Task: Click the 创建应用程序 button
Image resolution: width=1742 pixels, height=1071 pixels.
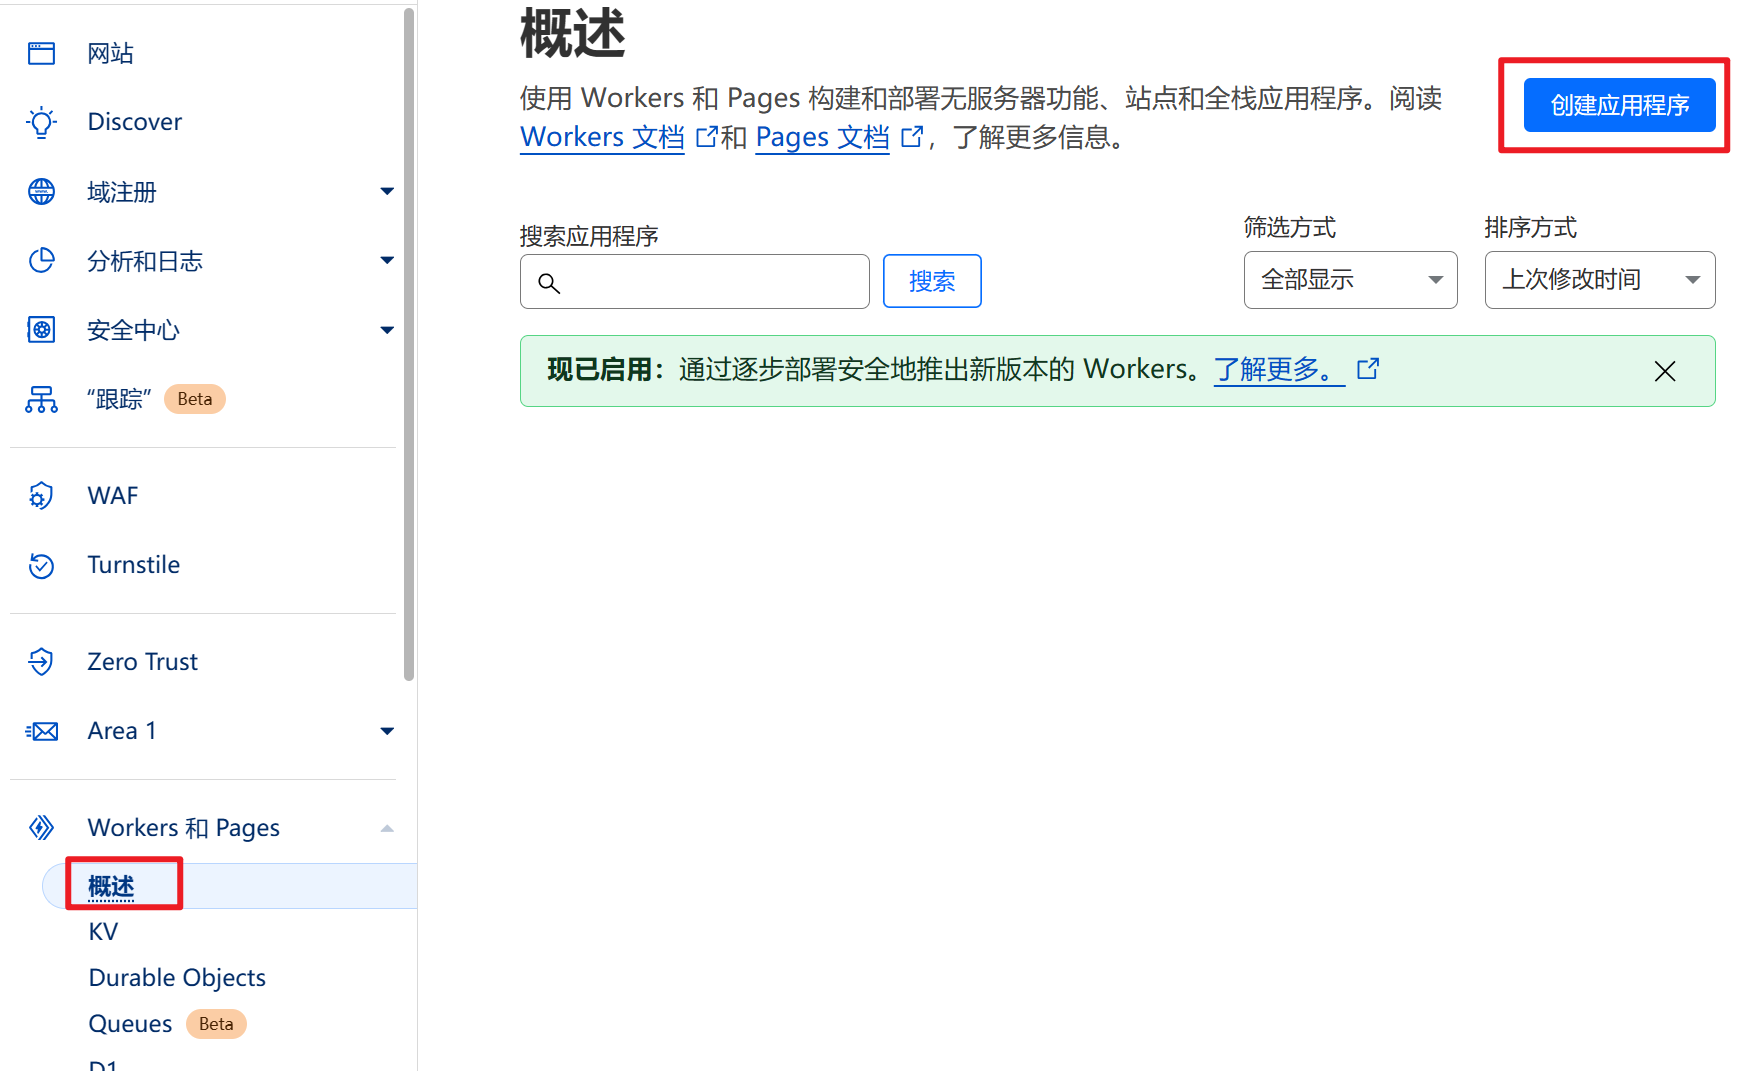Action: tap(1619, 105)
